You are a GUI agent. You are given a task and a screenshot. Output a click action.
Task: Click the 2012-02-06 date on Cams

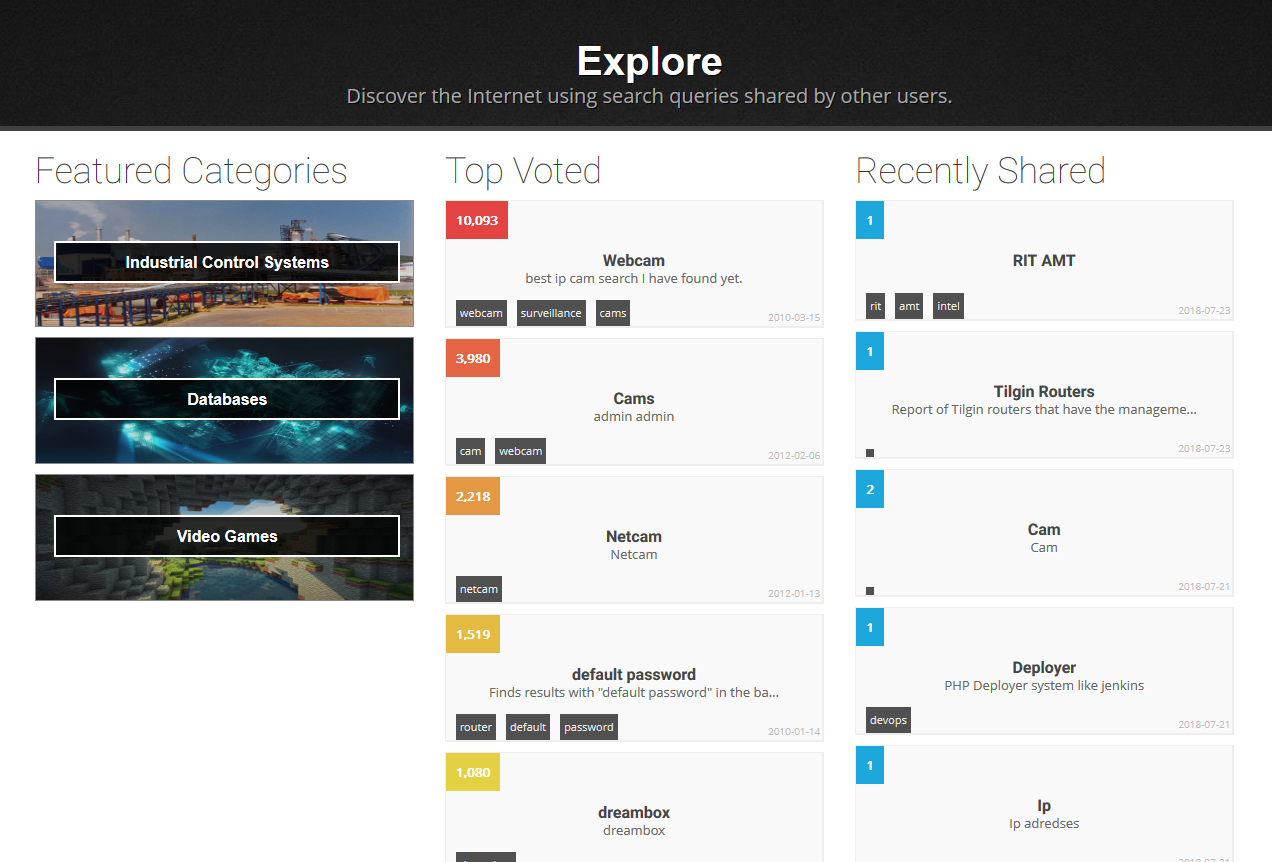point(794,456)
